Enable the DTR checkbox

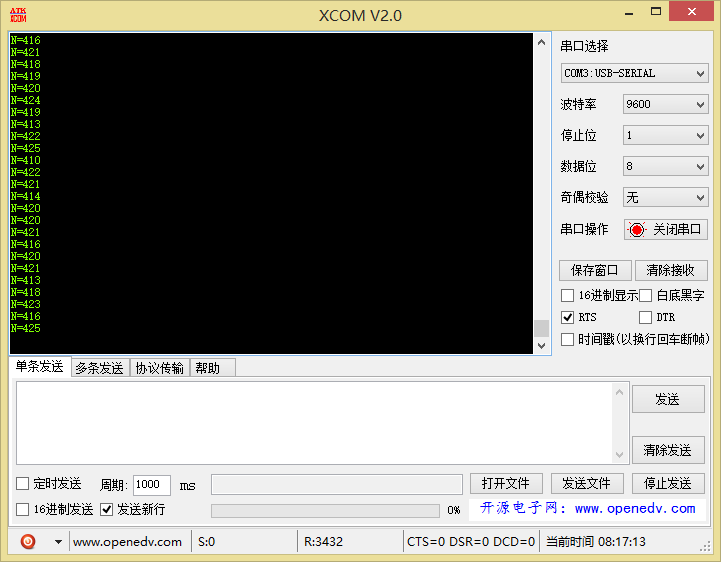pos(645,317)
